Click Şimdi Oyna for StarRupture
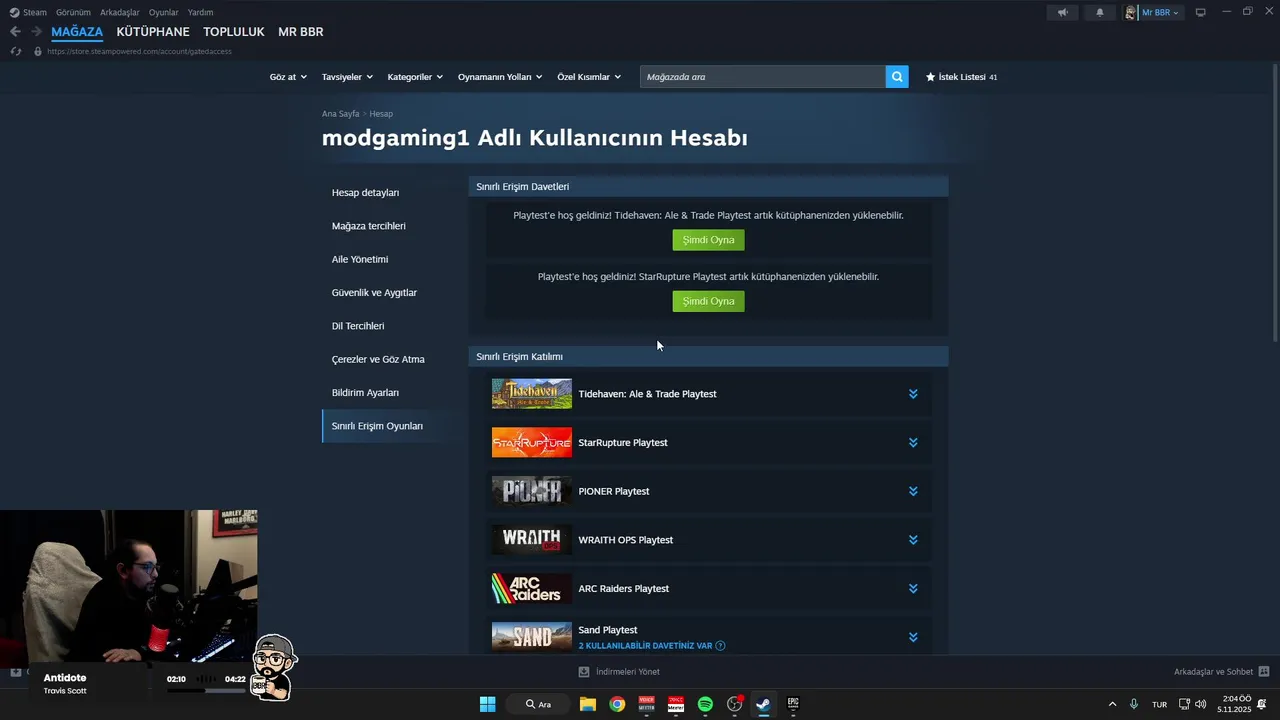The image size is (1280, 720). tap(708, 301)
